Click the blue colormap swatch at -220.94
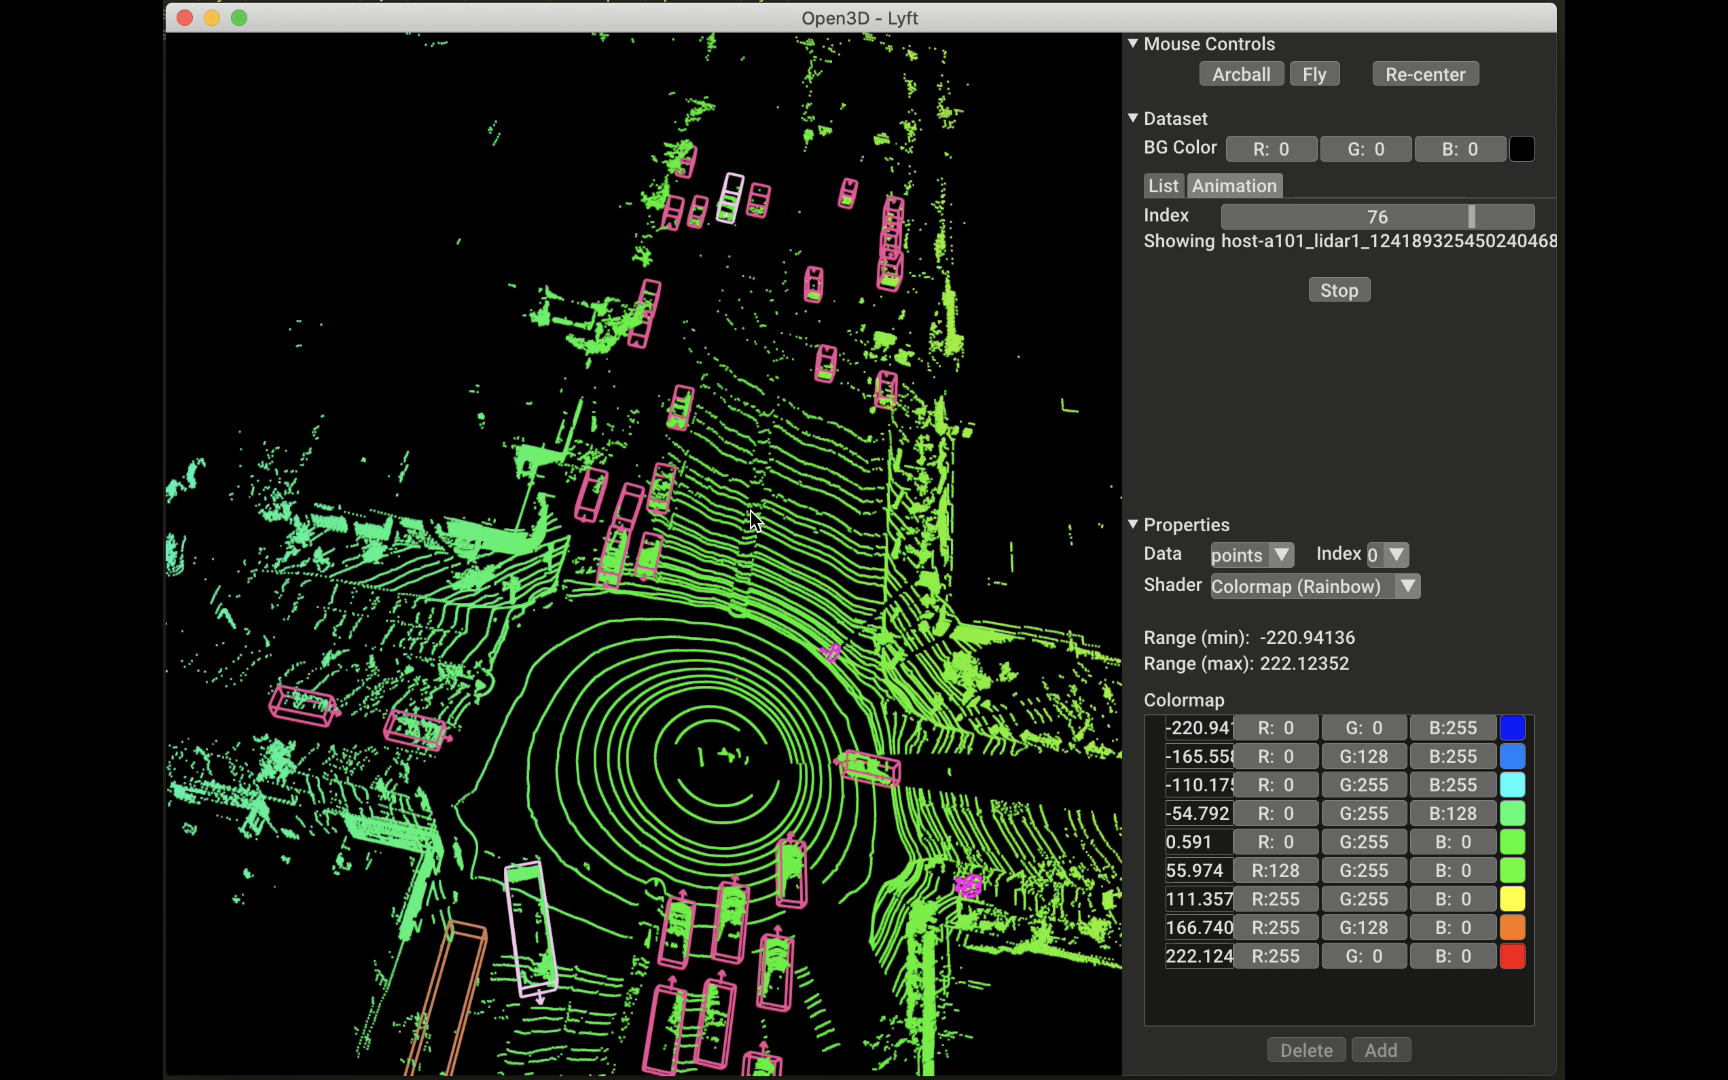 [1512, 728]
